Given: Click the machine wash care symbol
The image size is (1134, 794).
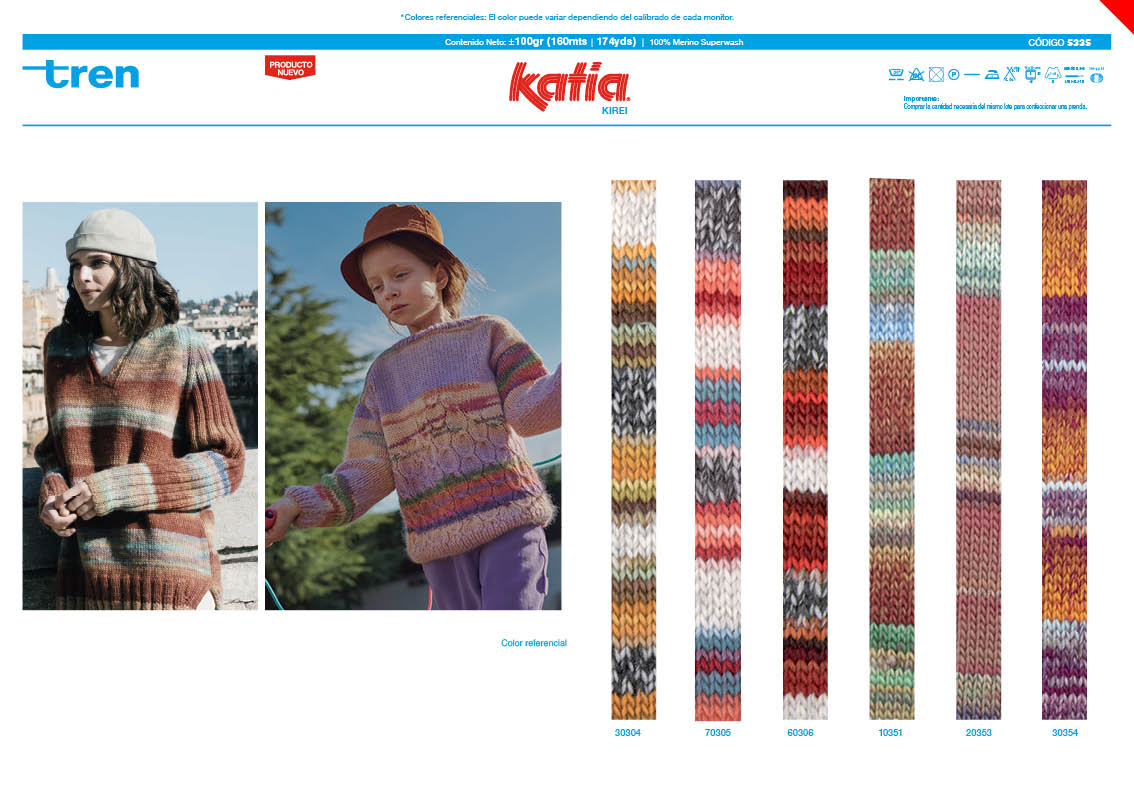Looking at the screenshot, I should pyautogui.click(x=896, y=74).
